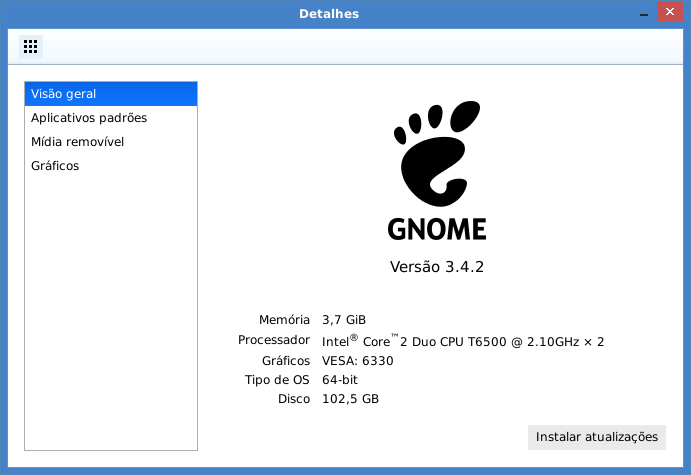Click graphics value VESA: 6330
This screenshot has width=691, height=475.
(x=357, y=361)
